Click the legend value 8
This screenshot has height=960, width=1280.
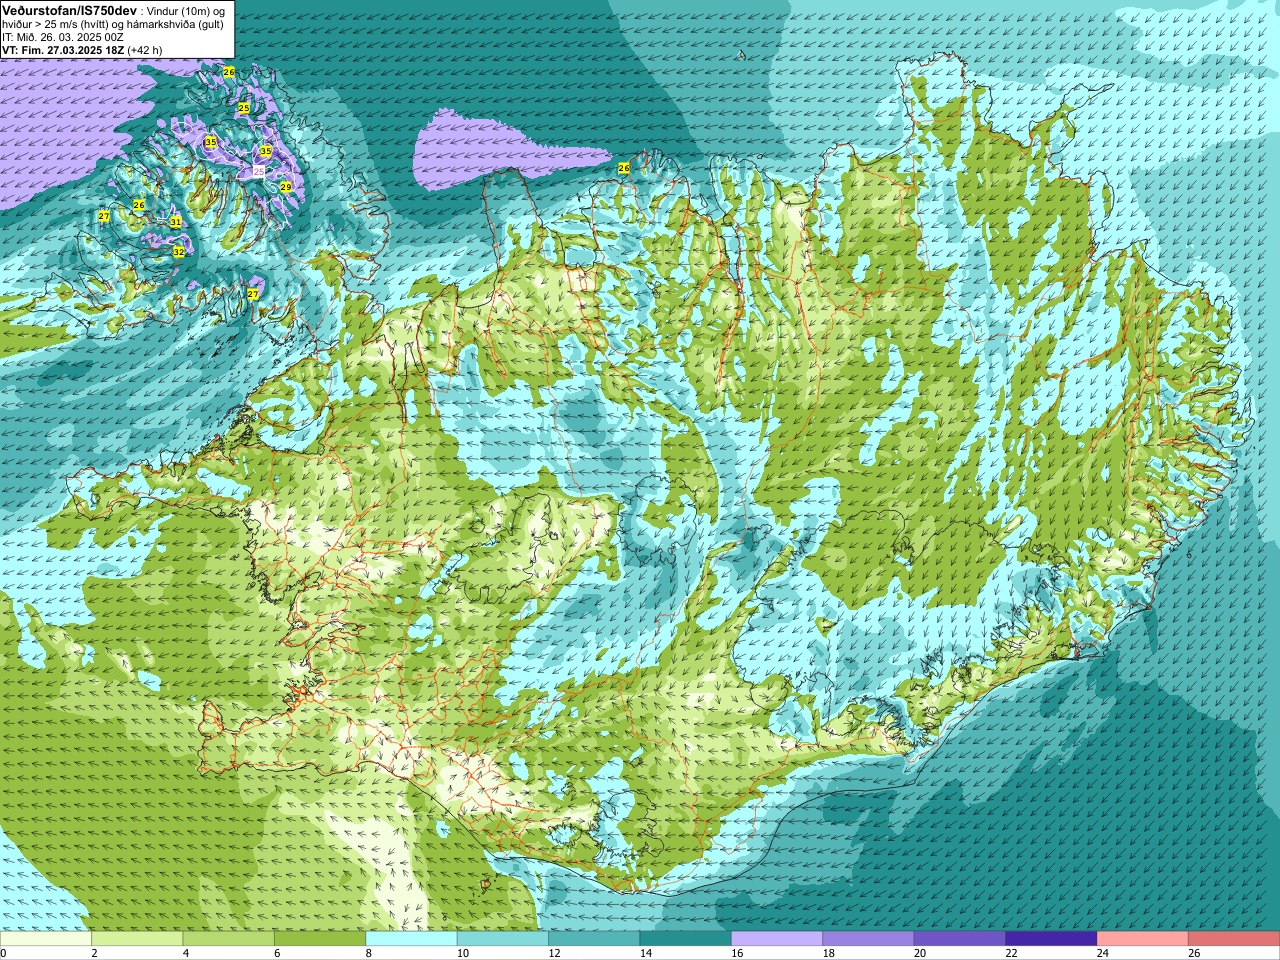369,953
